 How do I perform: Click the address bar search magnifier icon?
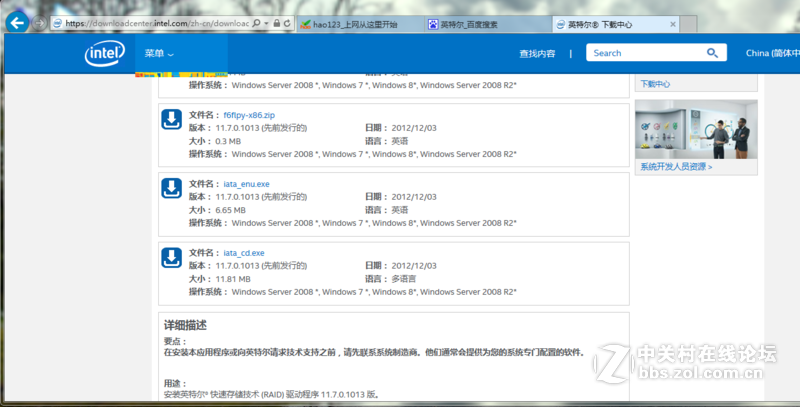pos(257,23)
